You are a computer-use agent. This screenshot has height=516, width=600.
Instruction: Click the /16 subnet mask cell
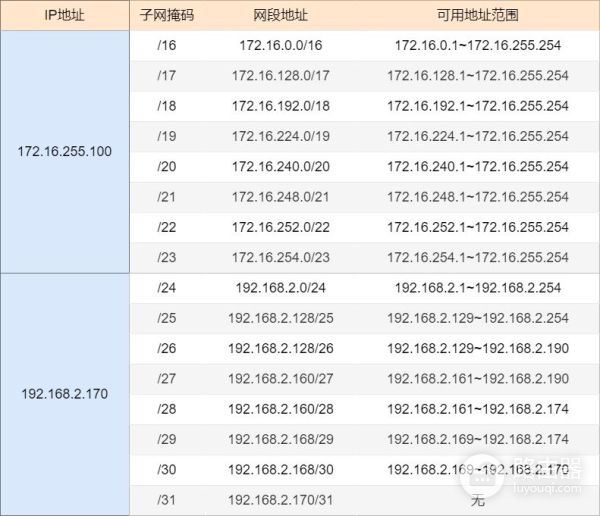click(x=166, y=45)
